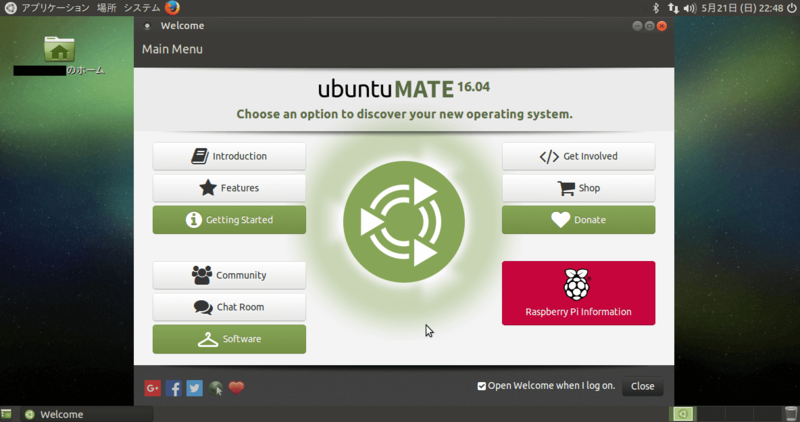Click the red heart donate icon
Viewport: 800px width, 422px height.
(x=237, y=388)
